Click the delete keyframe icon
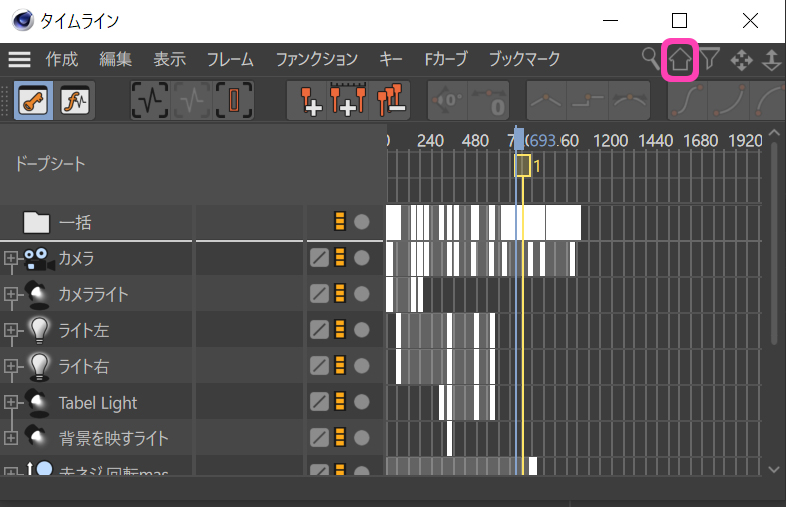Image resolution: width=786 pixels, height=507 pixels. click(x=390, y=101)
